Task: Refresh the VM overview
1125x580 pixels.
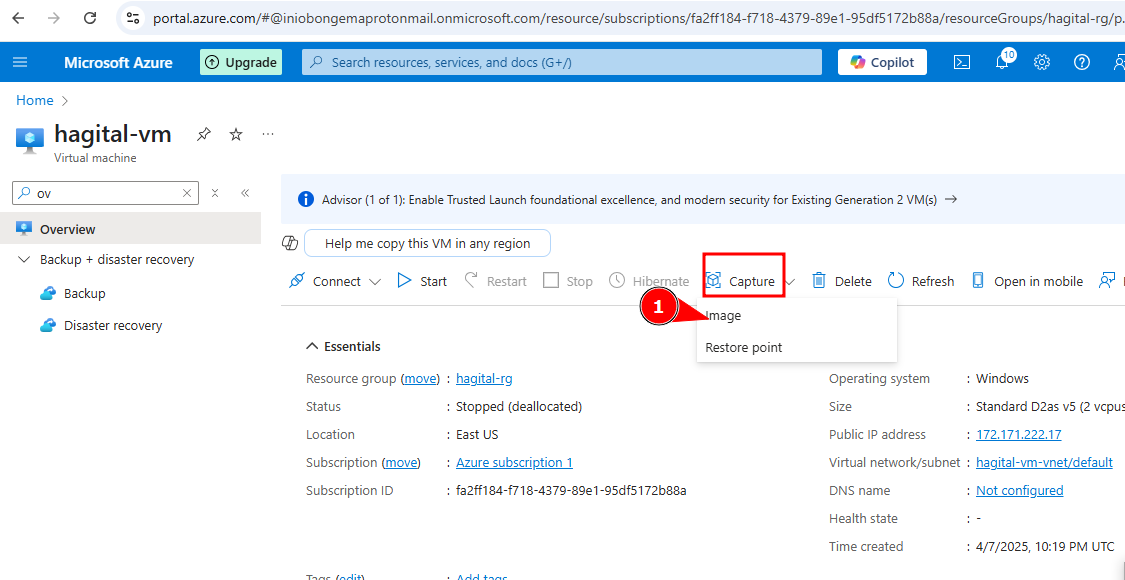Action: pyautogui.click(x=921, y=281)
